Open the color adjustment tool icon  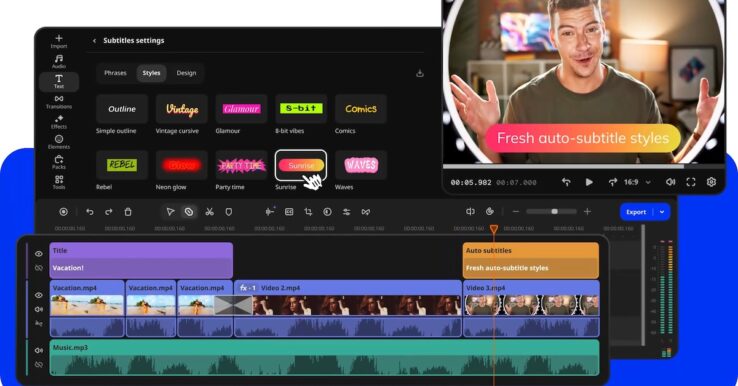point(328,212)
